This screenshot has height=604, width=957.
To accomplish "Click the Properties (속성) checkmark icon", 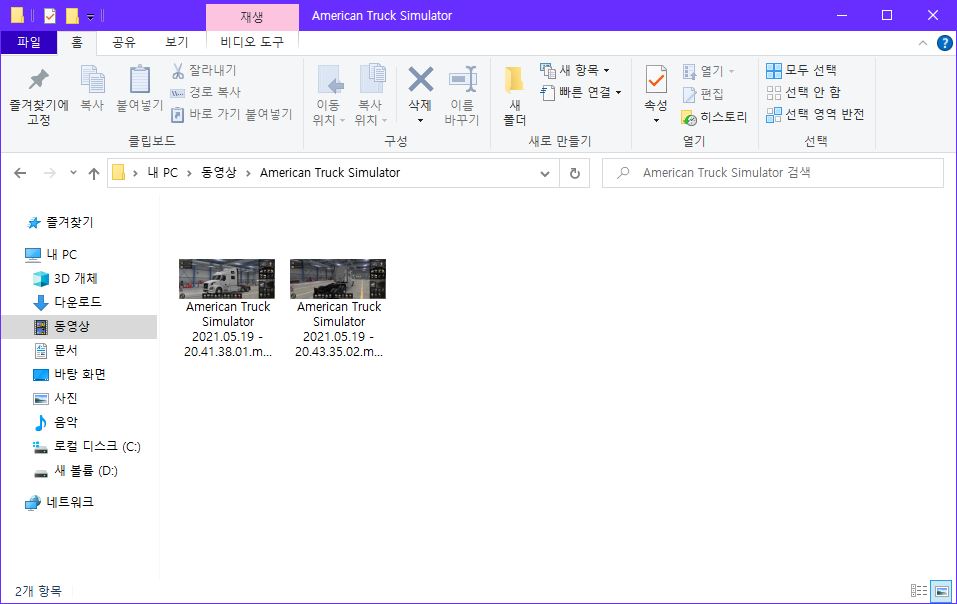I will point(656,80).
